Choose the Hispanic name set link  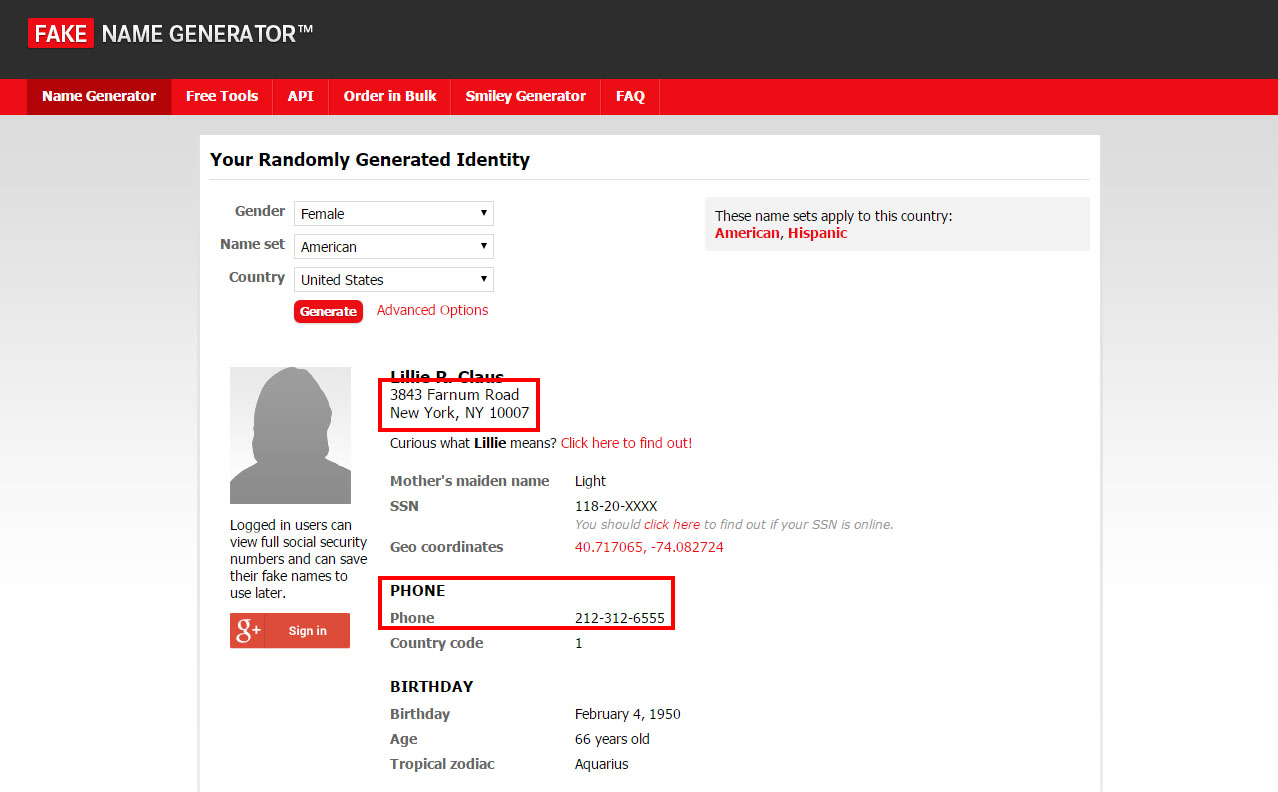817,234
